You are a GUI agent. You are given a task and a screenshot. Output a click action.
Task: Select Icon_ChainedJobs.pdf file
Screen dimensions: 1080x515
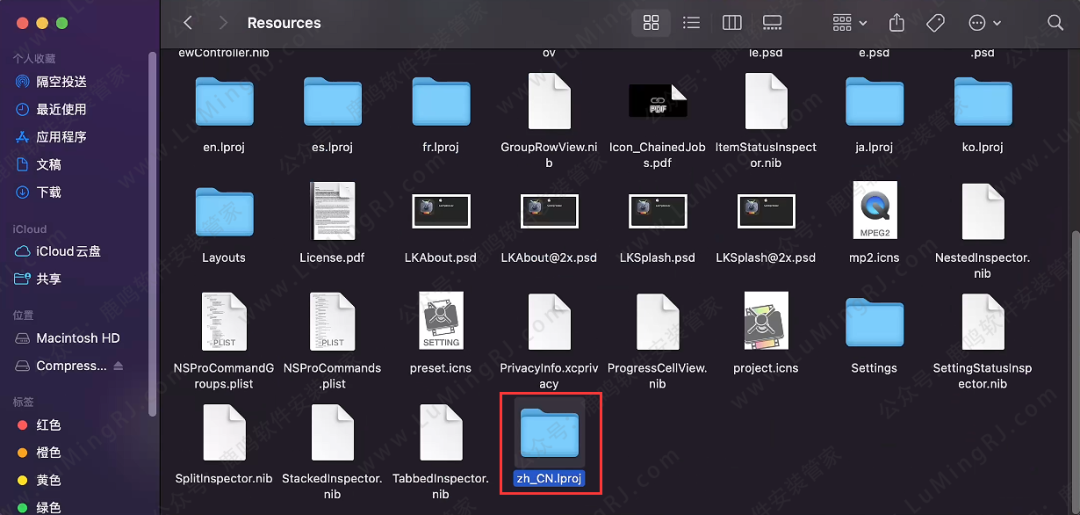[657, 101]
